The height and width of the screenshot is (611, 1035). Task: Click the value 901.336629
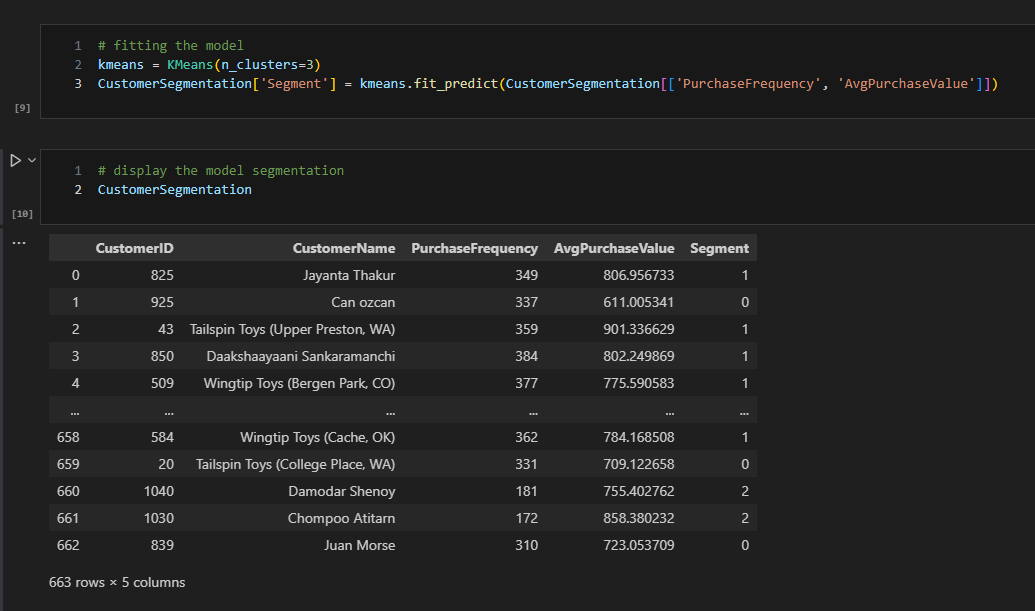tap(639, 329)
